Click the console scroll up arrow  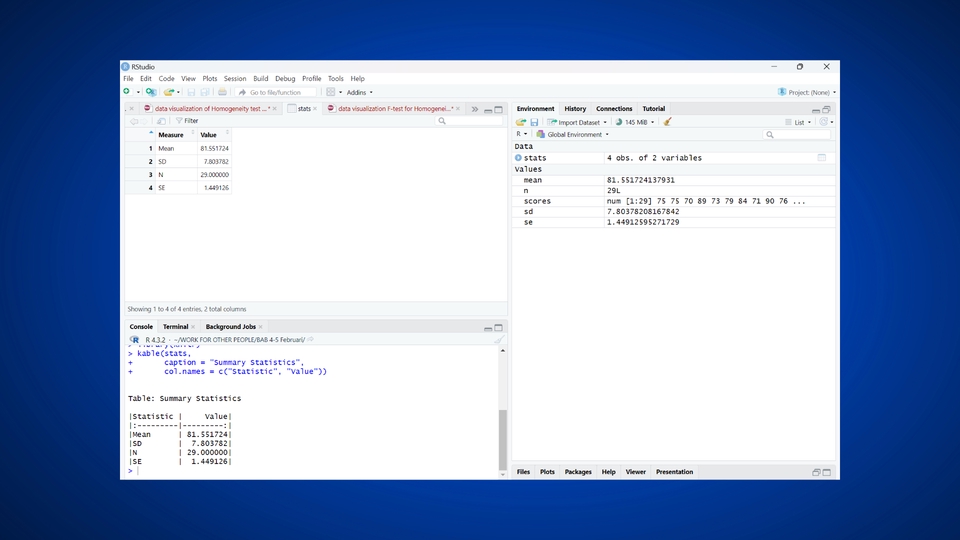[503, 351]
